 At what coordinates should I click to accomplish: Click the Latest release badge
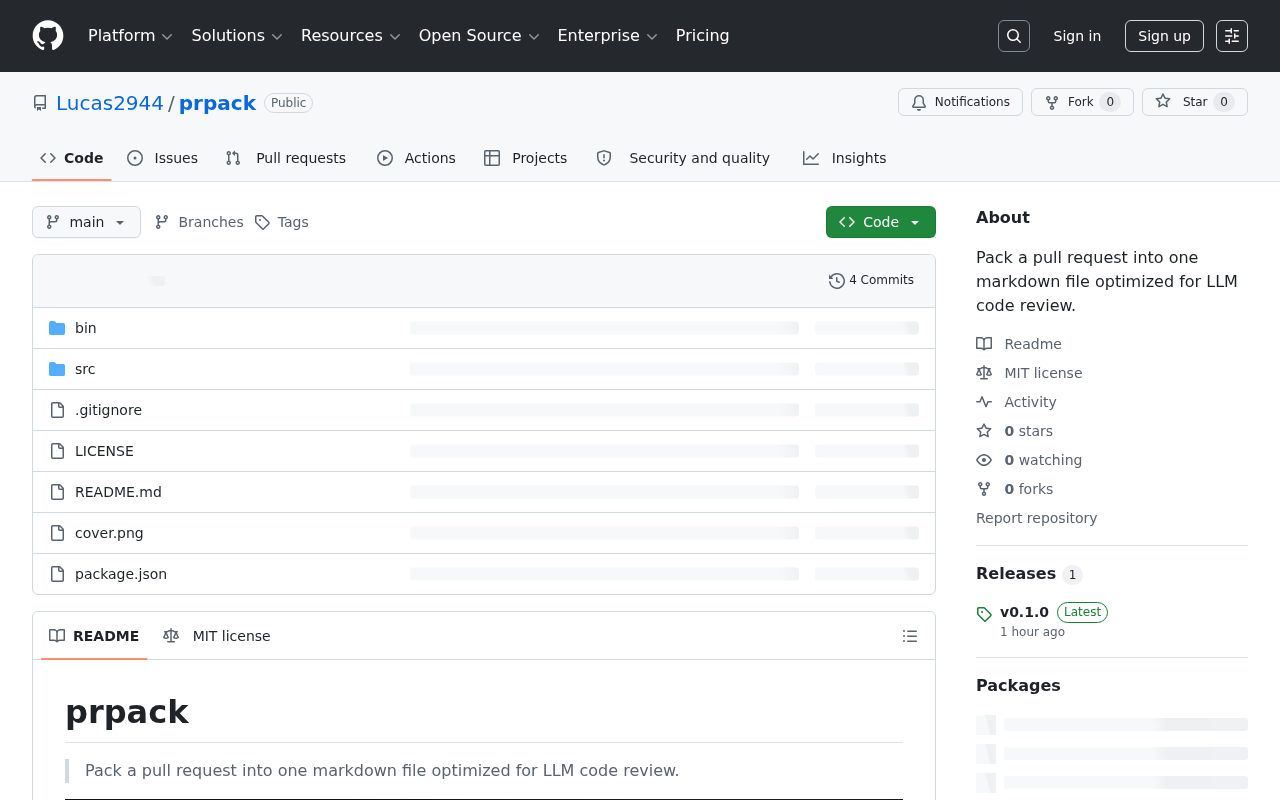[x=1082, y=612]
